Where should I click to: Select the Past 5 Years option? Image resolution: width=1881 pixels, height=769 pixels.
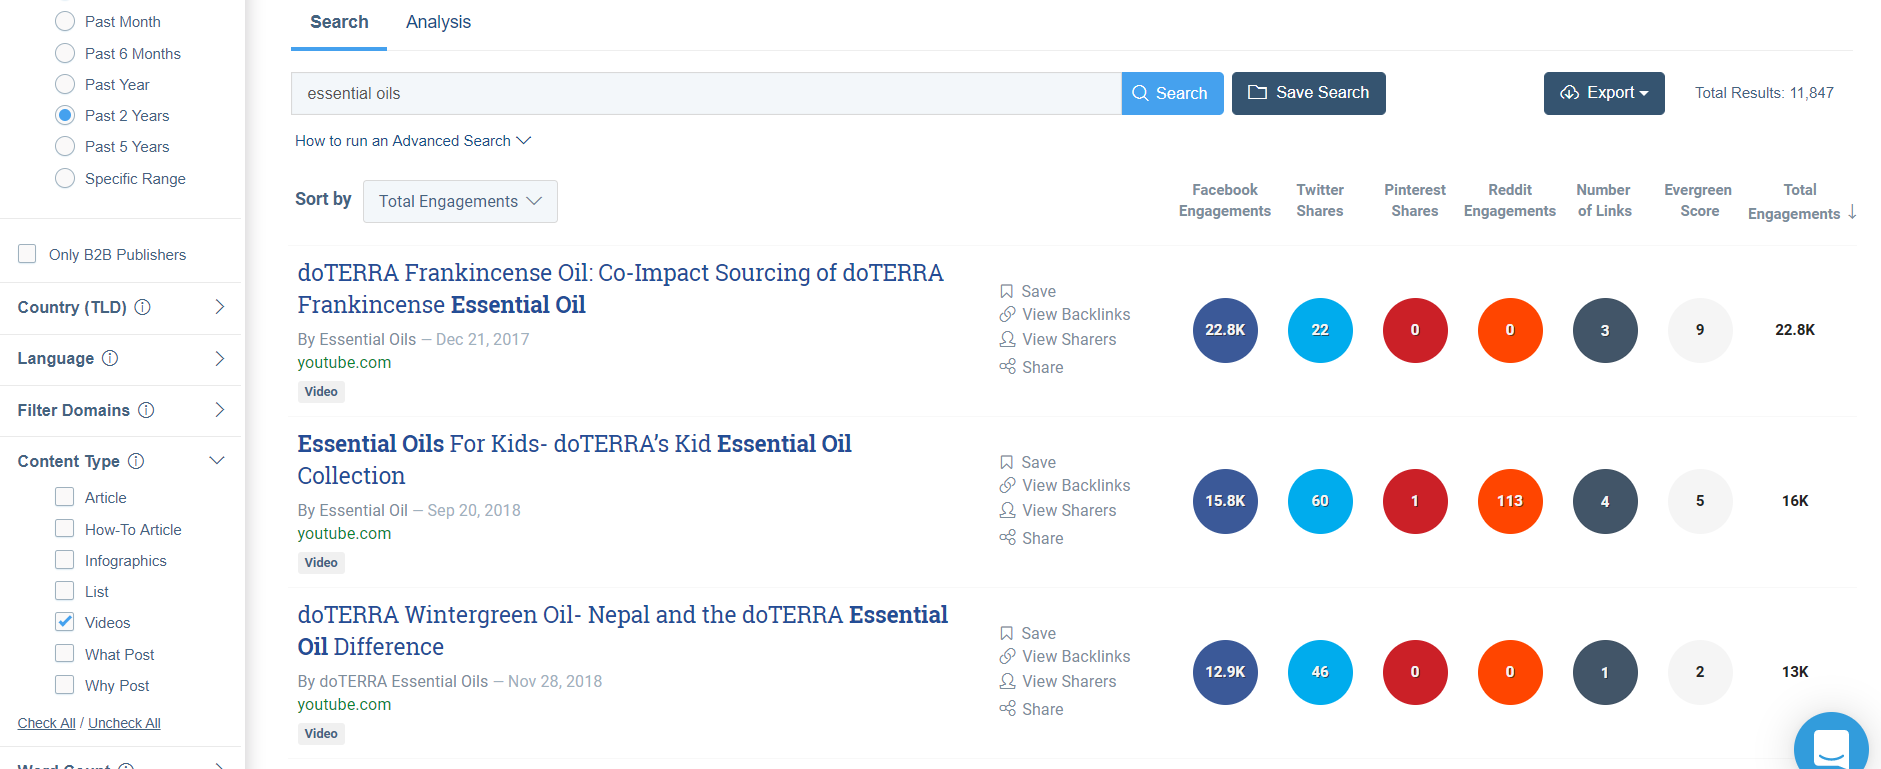(65, 146)
